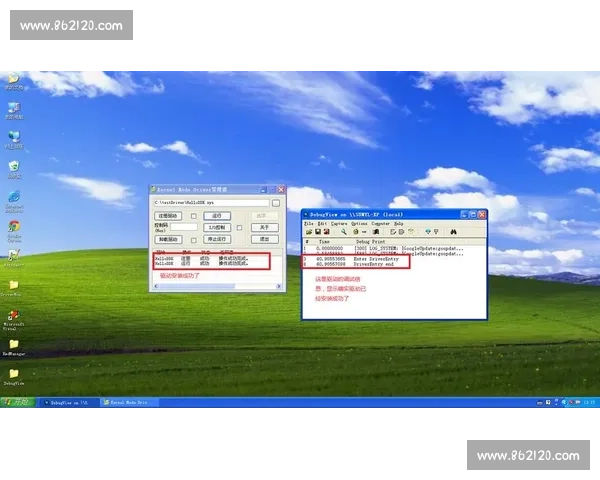Click the Run button in driver manager
Screen dimensions: 600x480
[x=217, y=216]
